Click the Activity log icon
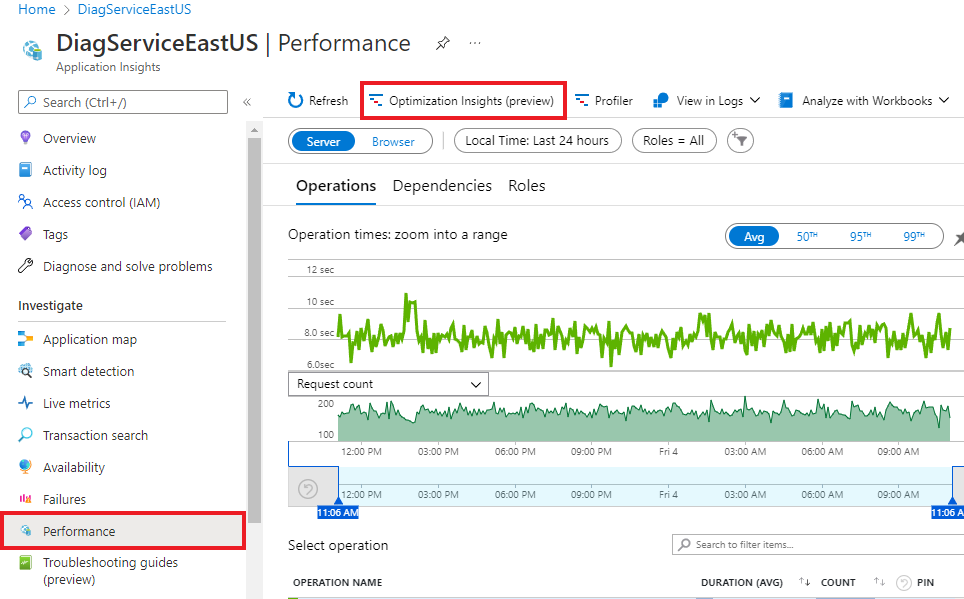 (25, 170)
